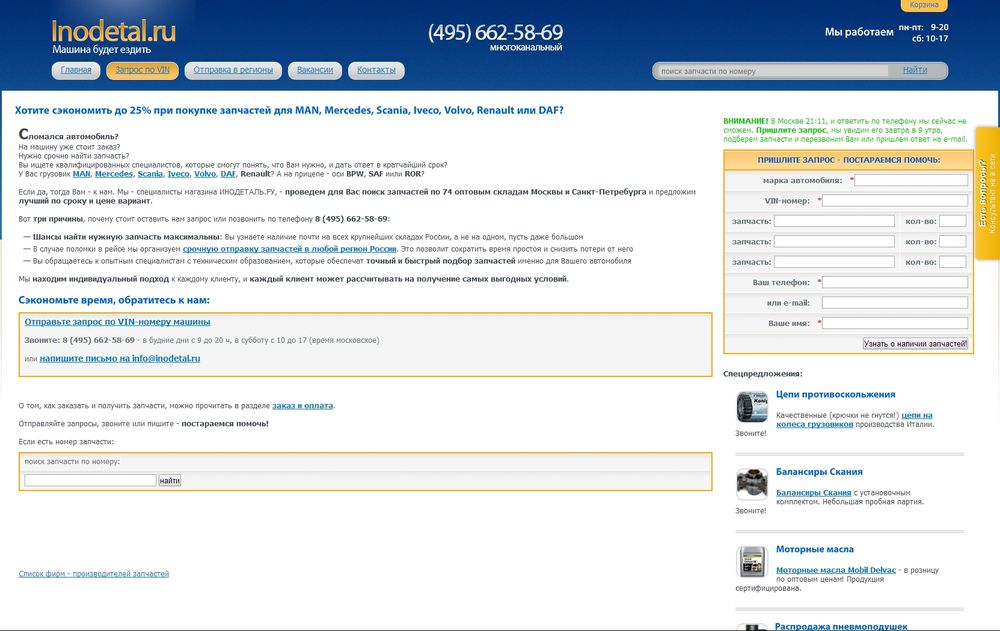Open the Контакты menu item

point(376,70)
